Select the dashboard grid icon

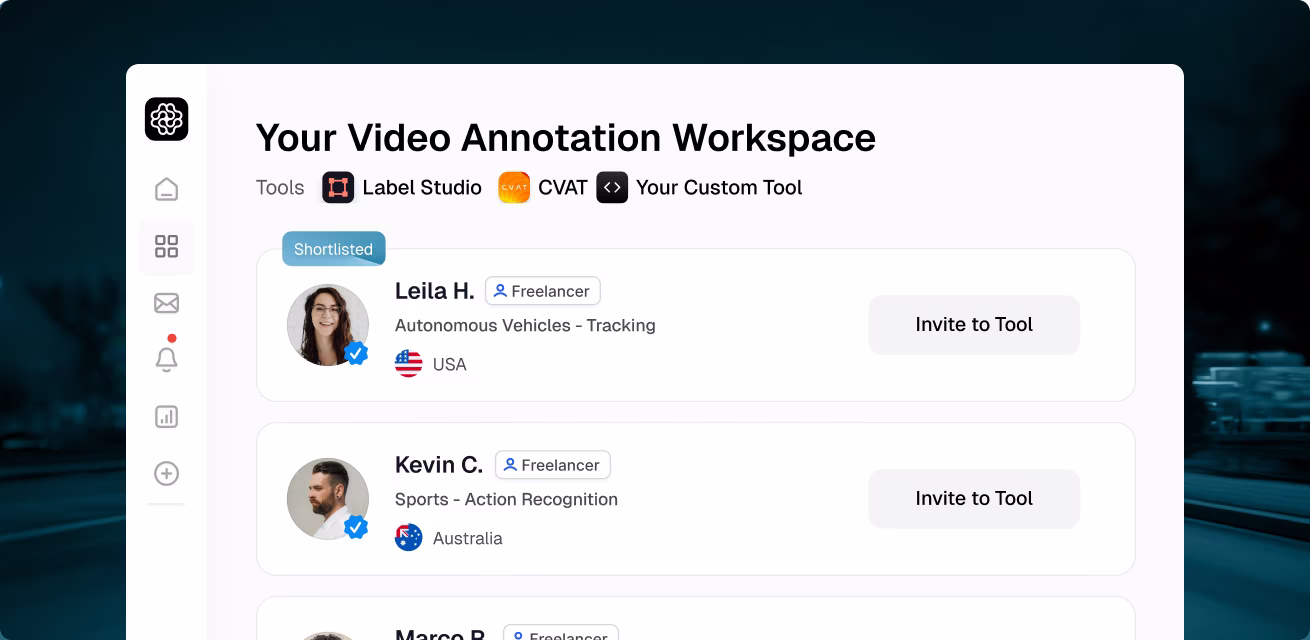(166, 246)
